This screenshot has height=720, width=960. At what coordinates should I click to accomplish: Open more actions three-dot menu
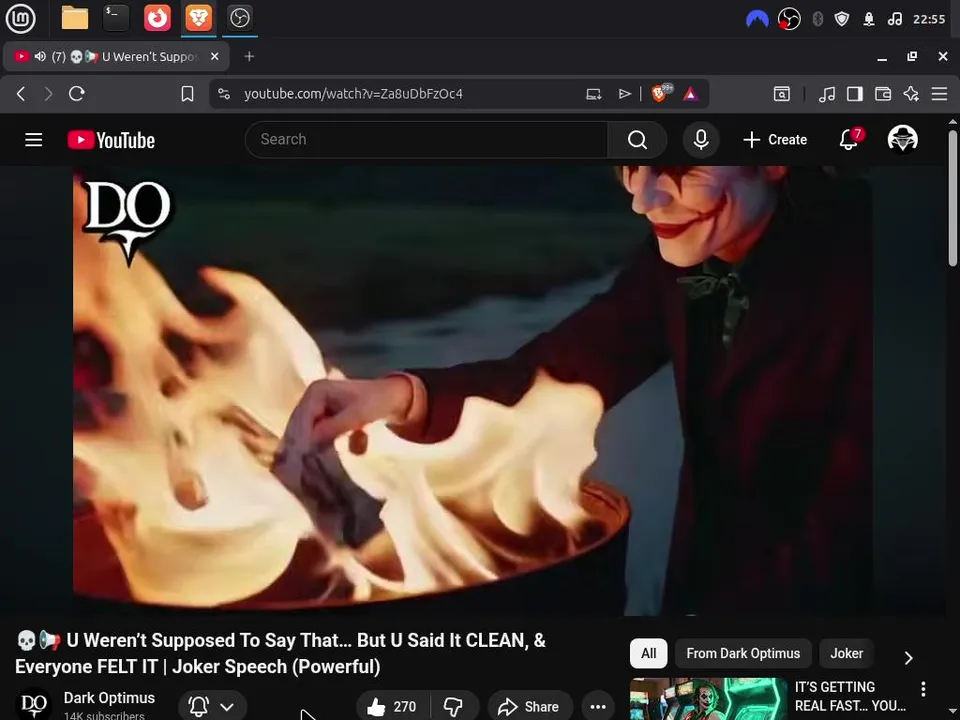click(x=598, y=707)
